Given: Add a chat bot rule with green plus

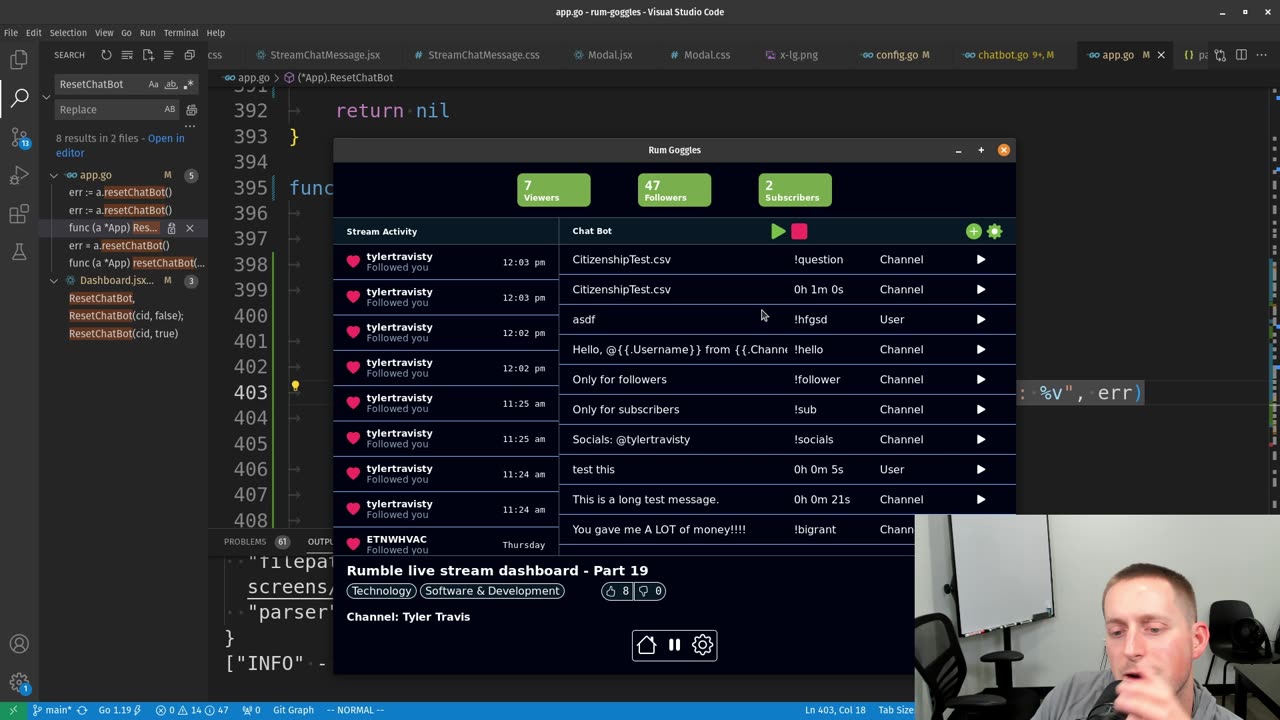Looking at the screenshot, I should pyautogui.click(x=973, y=231).
